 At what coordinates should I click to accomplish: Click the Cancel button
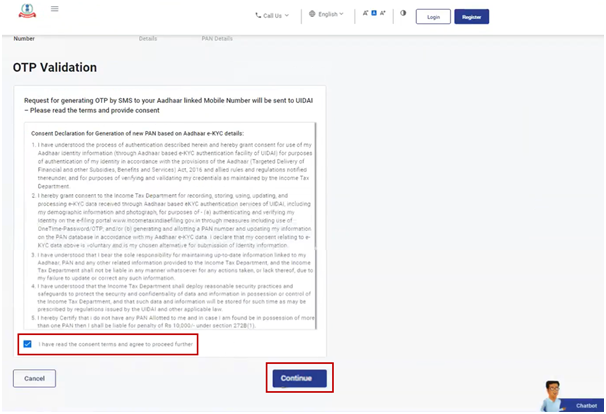click(x=34, y=379)
